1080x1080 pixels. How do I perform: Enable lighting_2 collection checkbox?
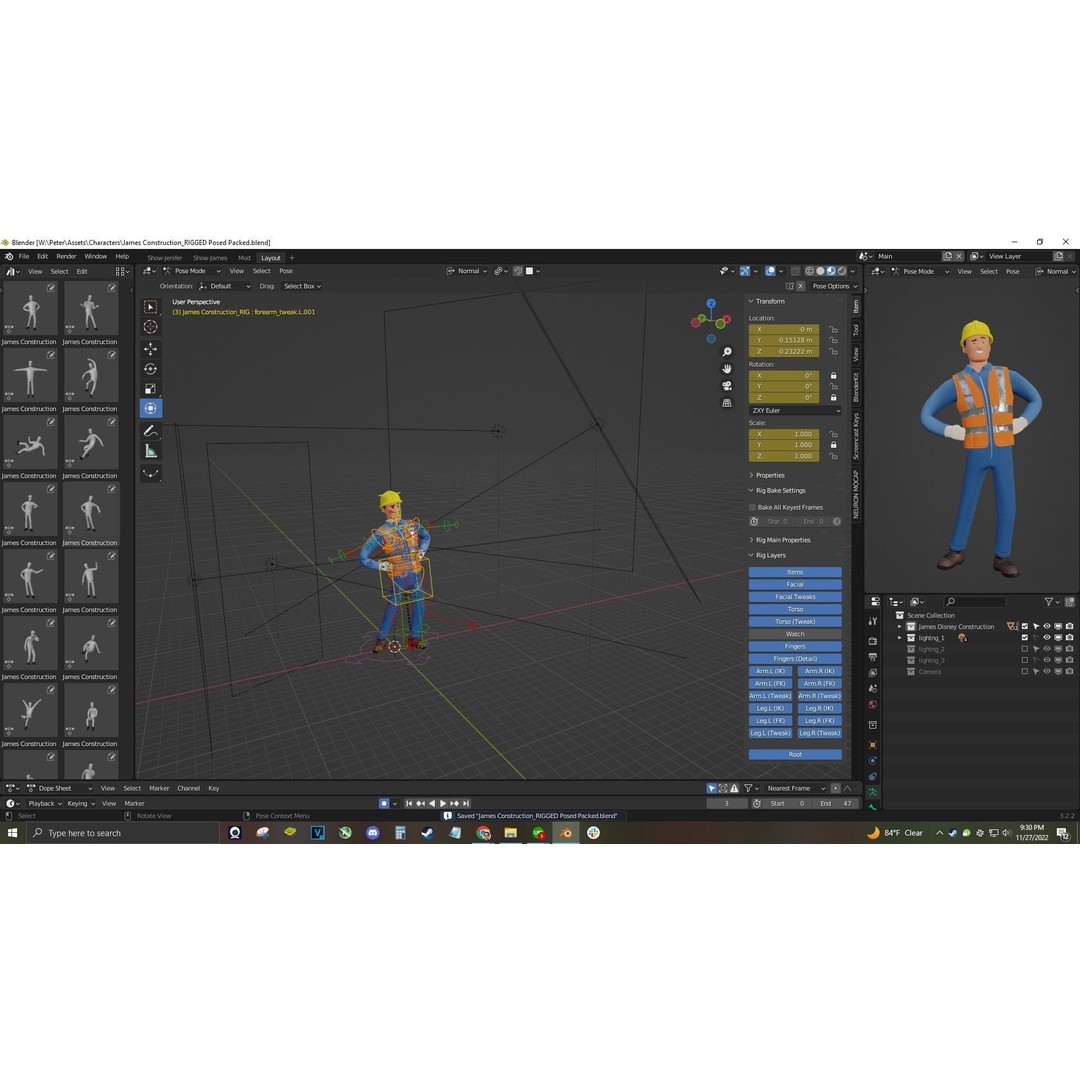point(1024,649)
